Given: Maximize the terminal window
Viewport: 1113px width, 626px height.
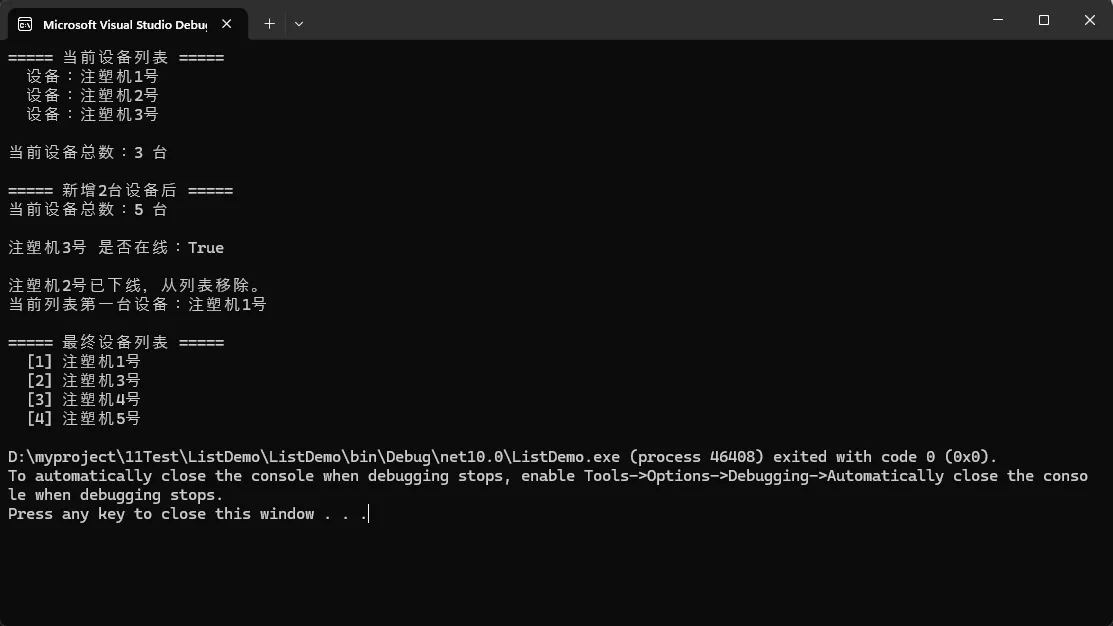Looking at the screenshot, I should [x=1043, y=20].
